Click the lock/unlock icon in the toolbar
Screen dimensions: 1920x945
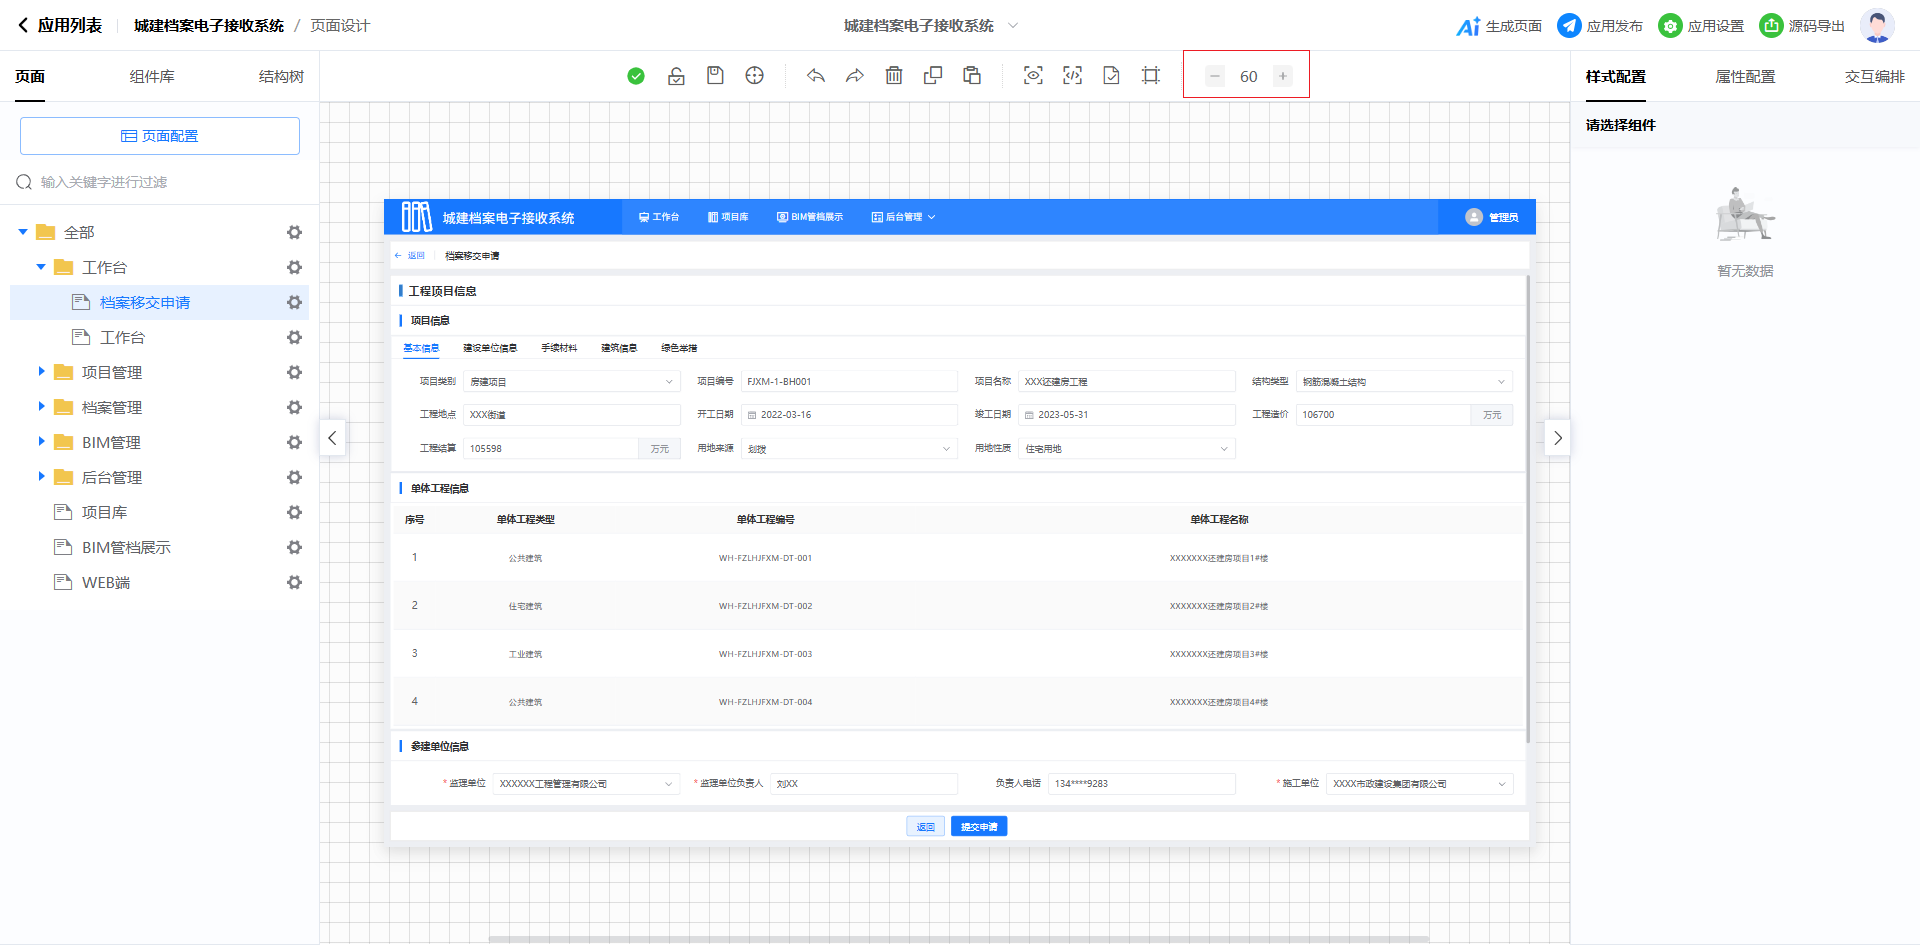676,76
